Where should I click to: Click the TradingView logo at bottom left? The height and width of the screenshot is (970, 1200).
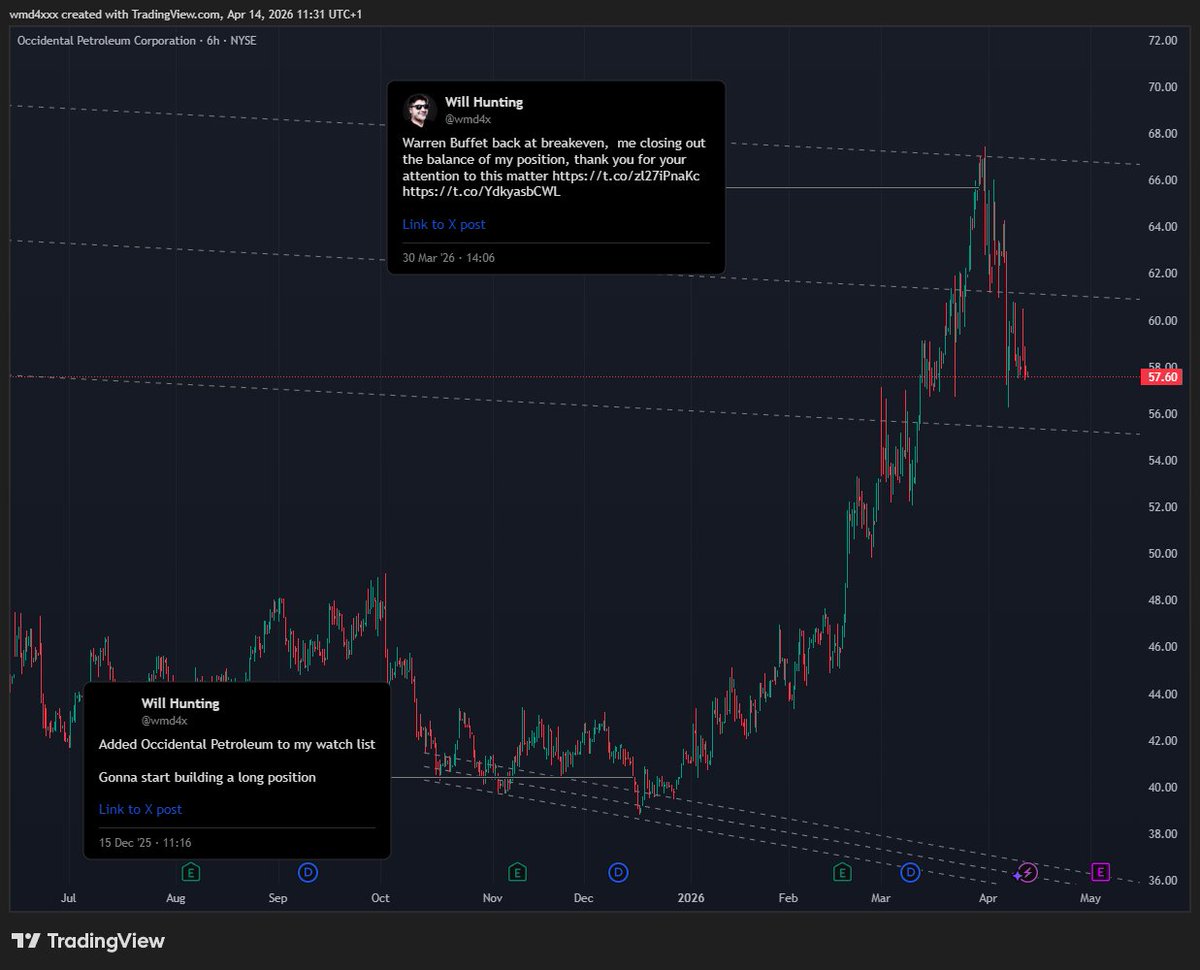[x=88, y=941]
